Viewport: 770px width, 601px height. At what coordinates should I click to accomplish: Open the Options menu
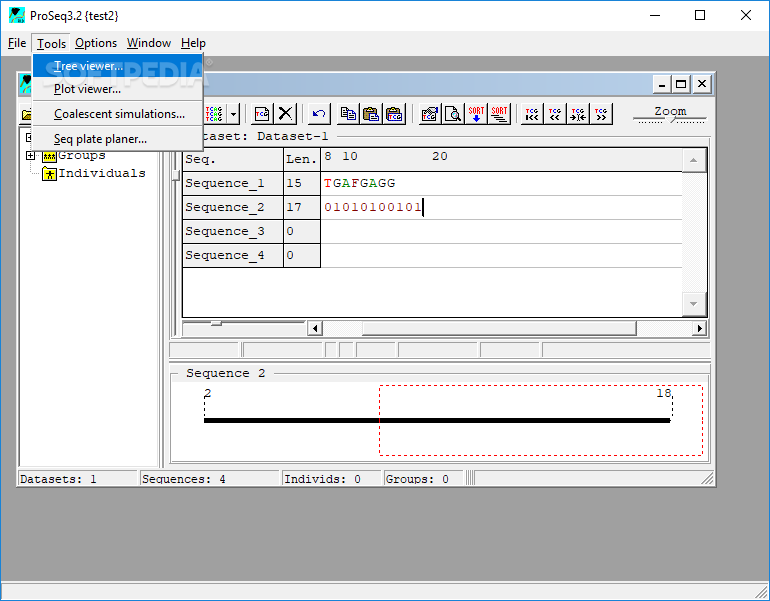(x=96, y=43)
